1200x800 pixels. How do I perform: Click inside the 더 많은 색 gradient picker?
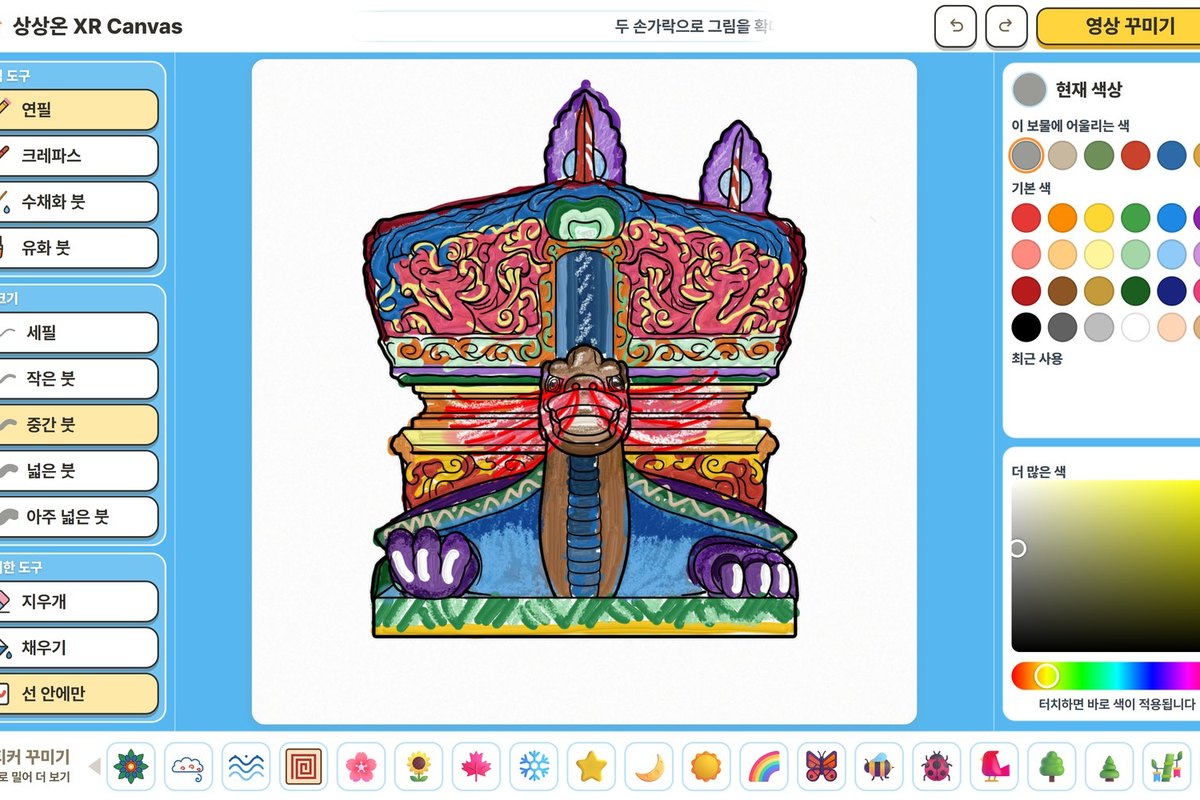tap(1106, 566)
